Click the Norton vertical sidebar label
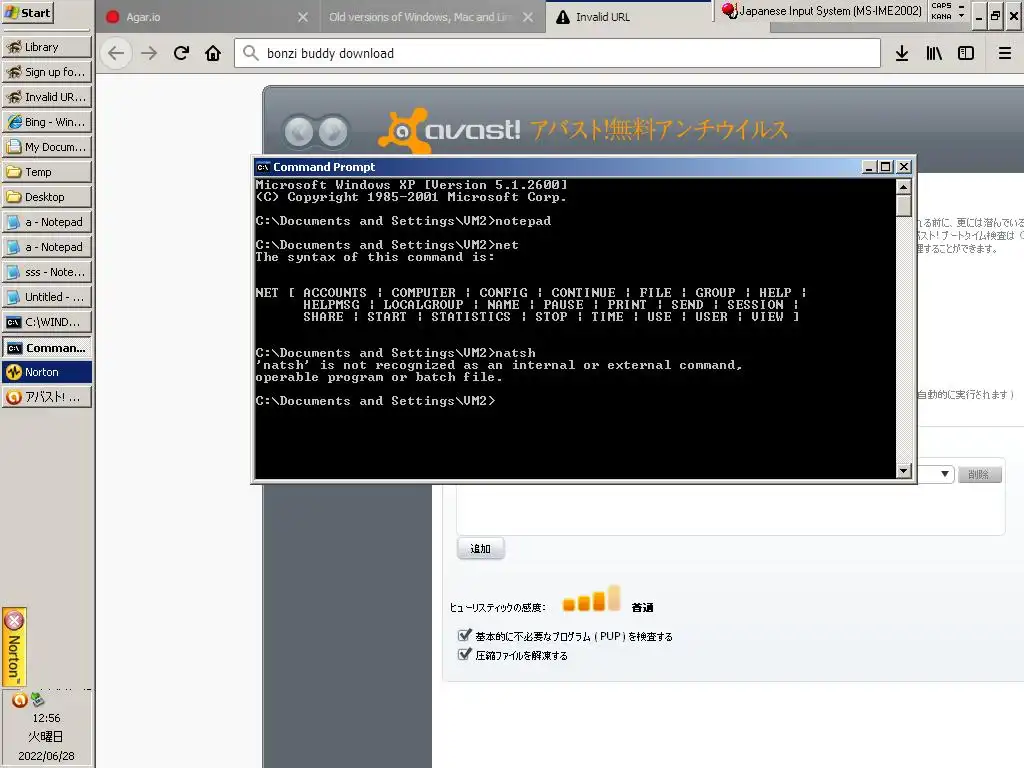The image size is (1024, 768). pyautogui.click(x=14, y=657)
